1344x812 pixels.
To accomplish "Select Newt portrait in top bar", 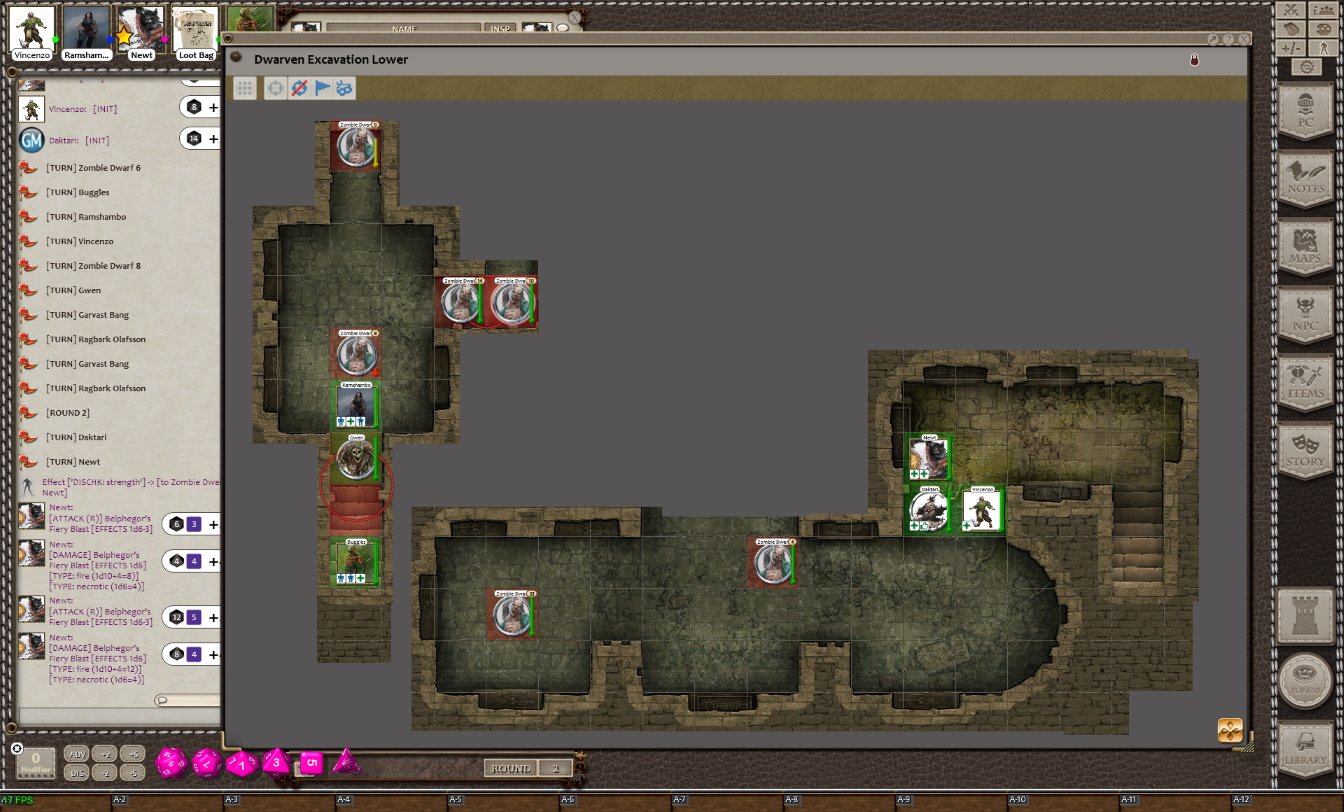I will (141, 32).
